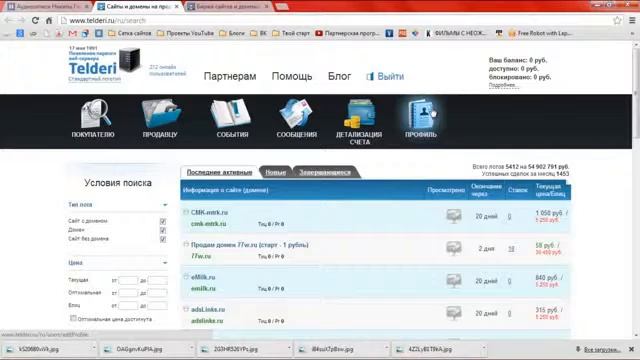Click the Telderi logo
The image size is (640, 360).
[93, 68]
